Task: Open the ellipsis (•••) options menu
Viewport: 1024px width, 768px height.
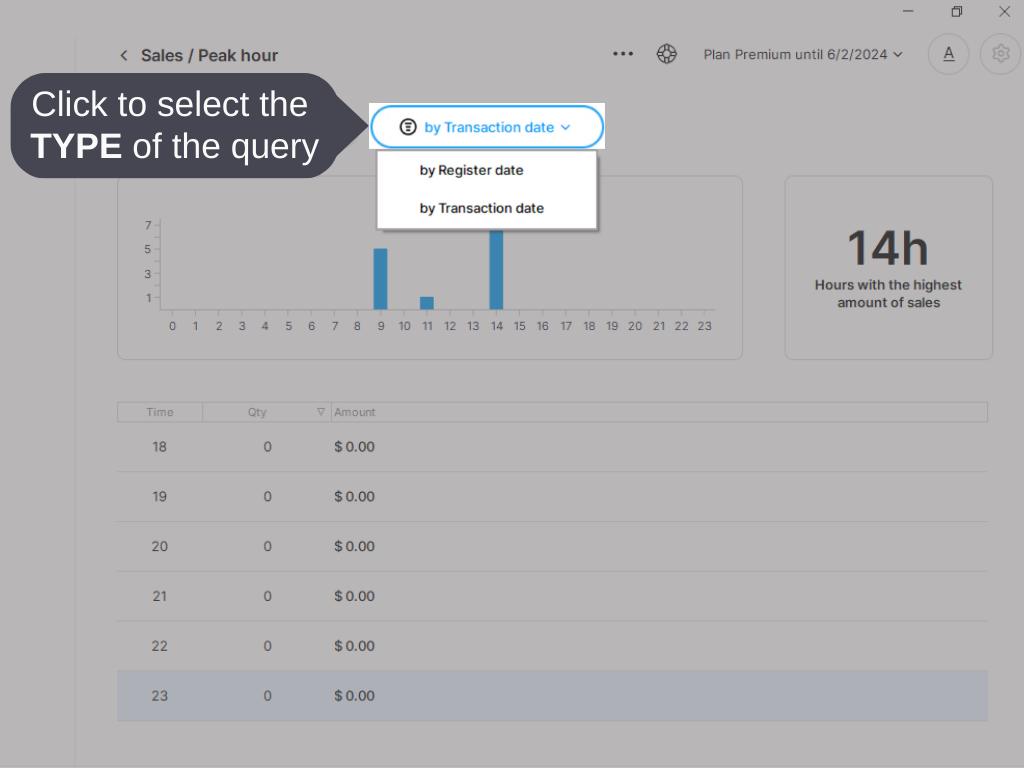Action: 622,54
